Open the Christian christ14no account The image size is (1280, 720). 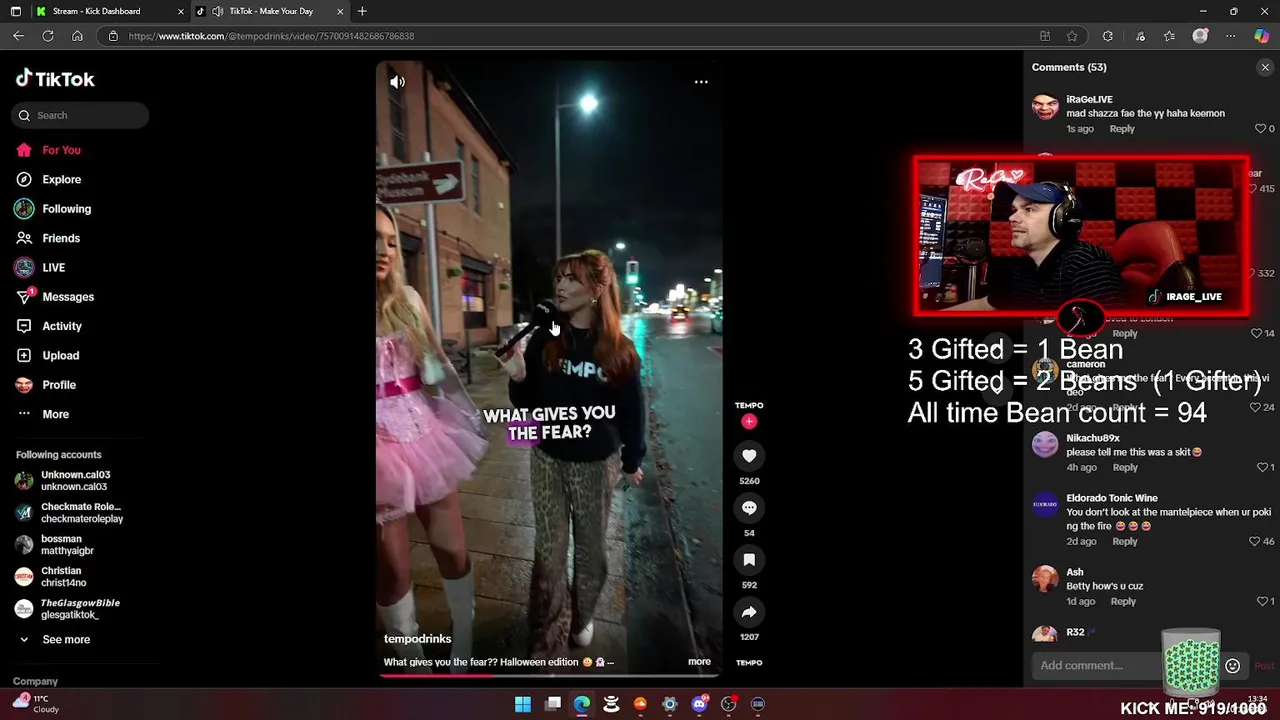pyautogui.click(x=51, y=577)
